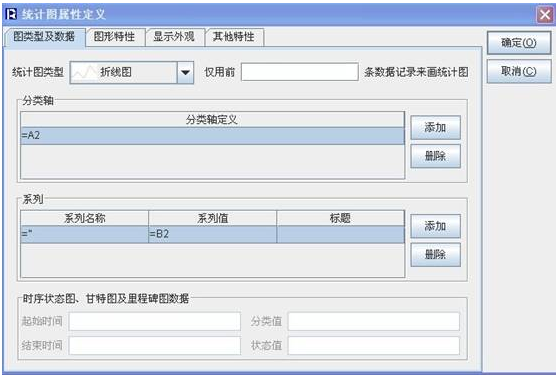
Task: Switch to the 图类型及数据 tab
Action: tap(44, 37)
